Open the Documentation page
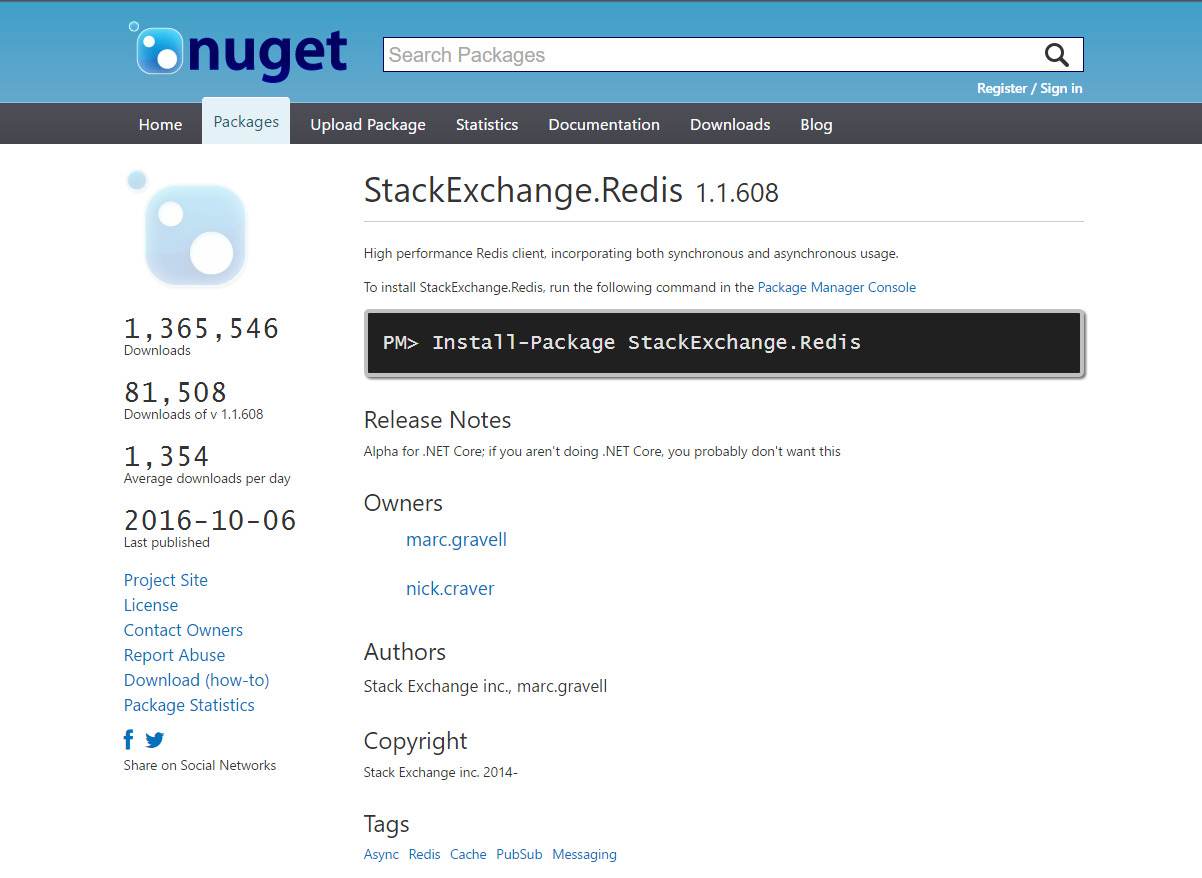The height and width of the screenshot is (878, 1202). click(x=604, y=124)
